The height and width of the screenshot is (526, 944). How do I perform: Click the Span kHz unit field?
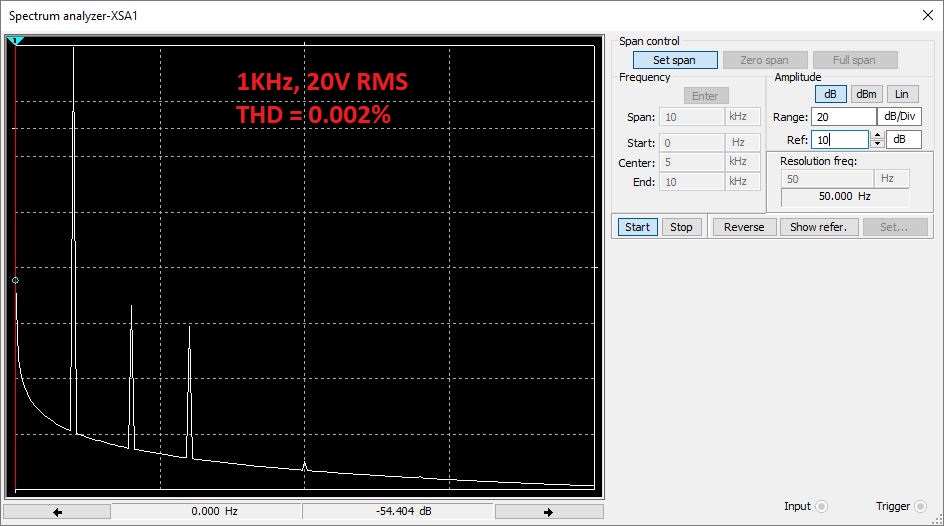tap(742, 117)
